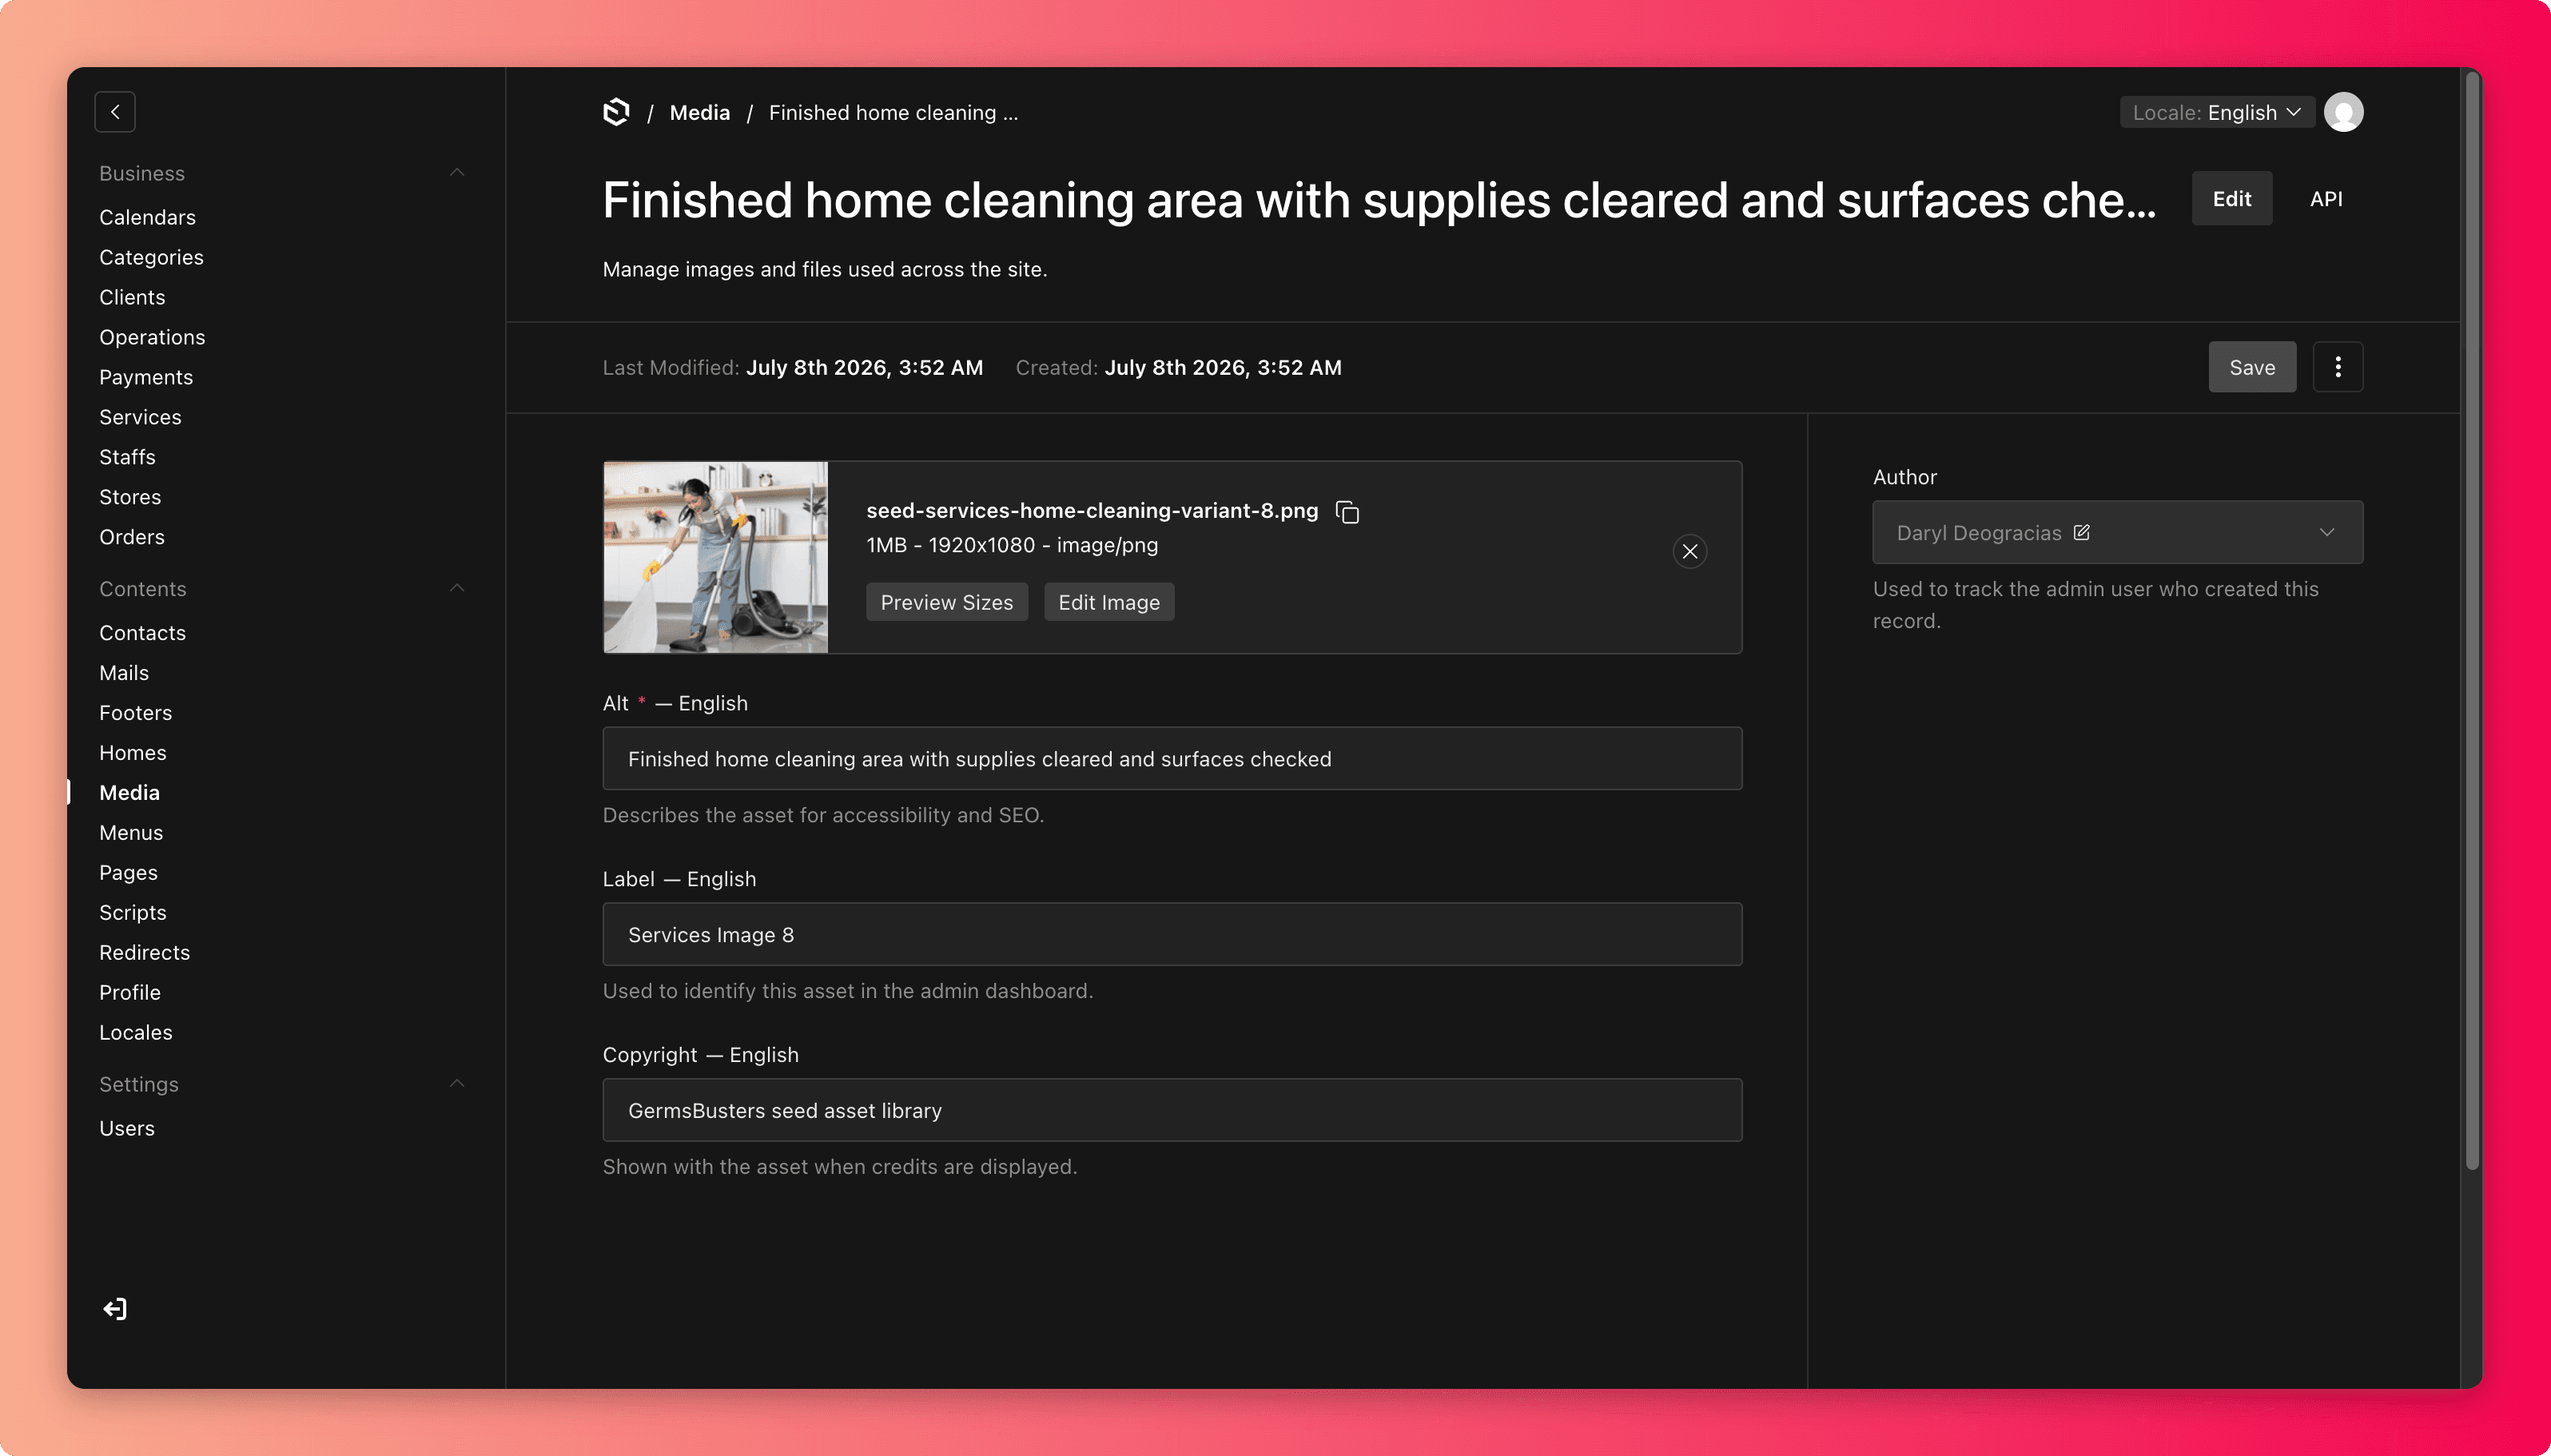The image size is (2551, 1456).
Task: Collapse the Contents nav group
Action: click(x=457, y=588)
